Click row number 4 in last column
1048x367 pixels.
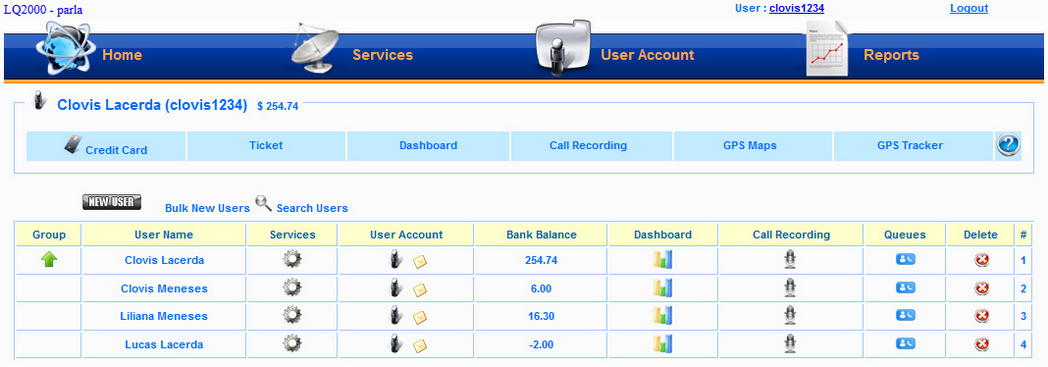click(1023, 345)
